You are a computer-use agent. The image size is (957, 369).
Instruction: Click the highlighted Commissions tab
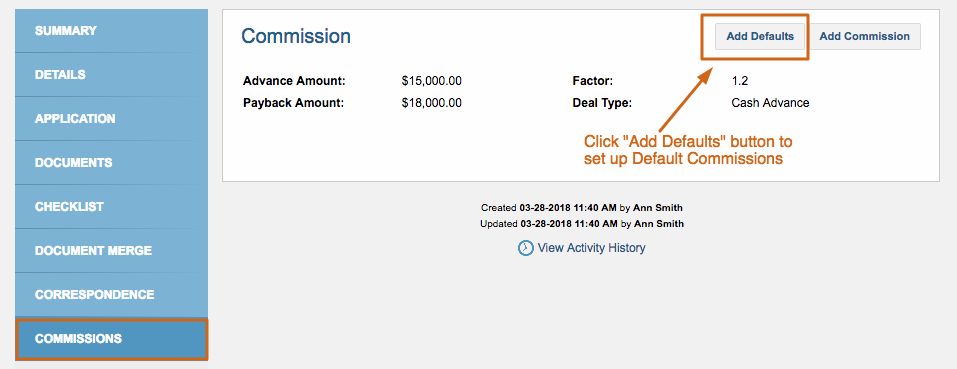point(112,339)
